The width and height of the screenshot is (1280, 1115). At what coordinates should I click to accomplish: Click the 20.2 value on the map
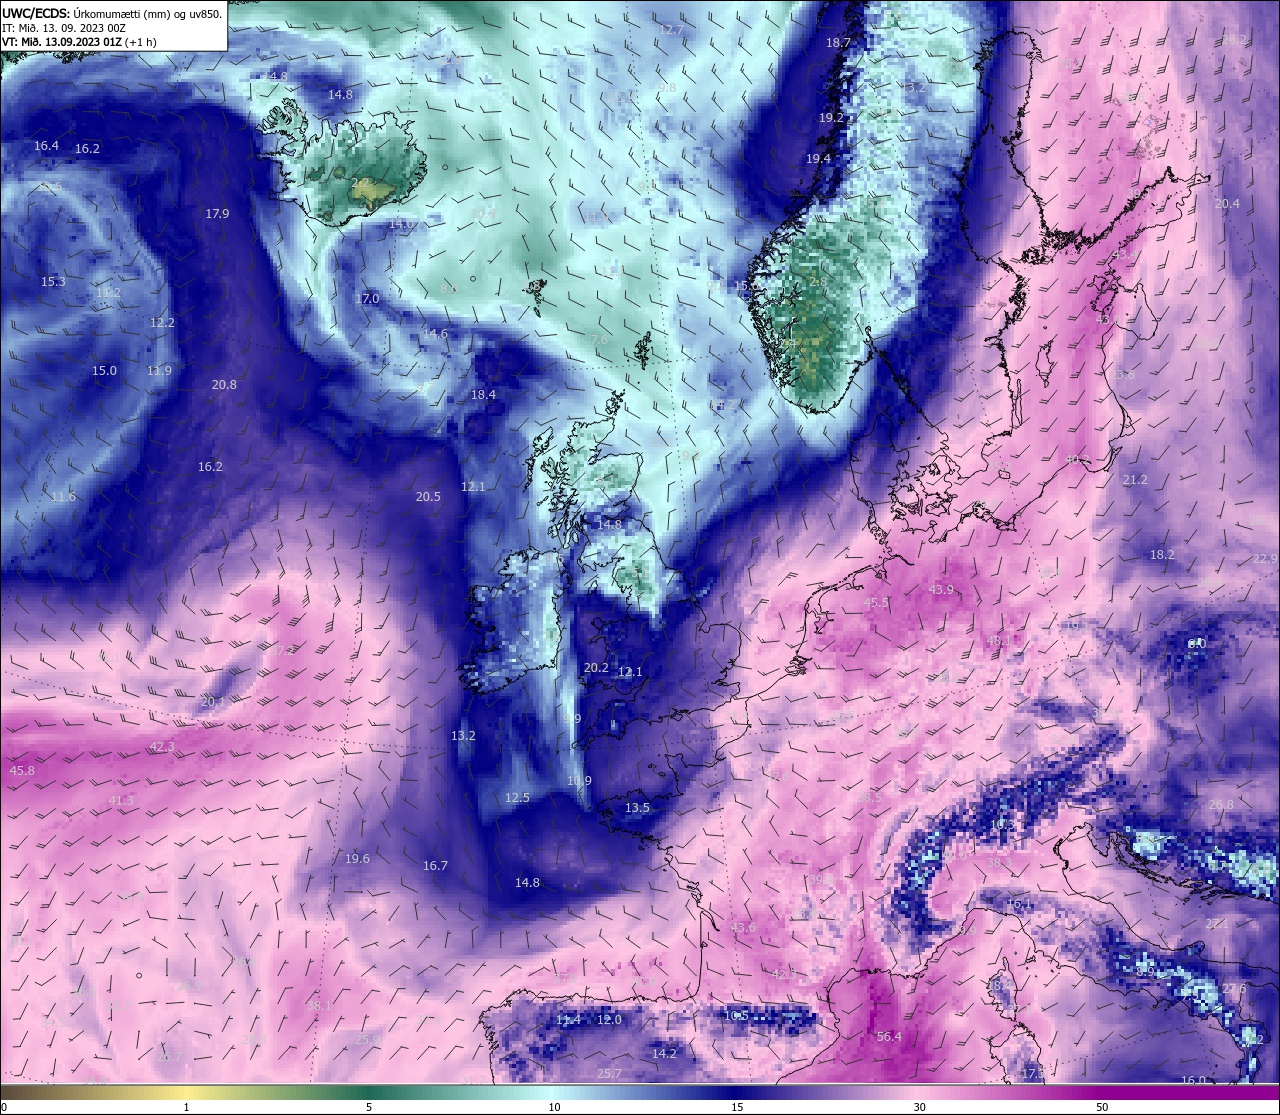(x=596, y=667)
